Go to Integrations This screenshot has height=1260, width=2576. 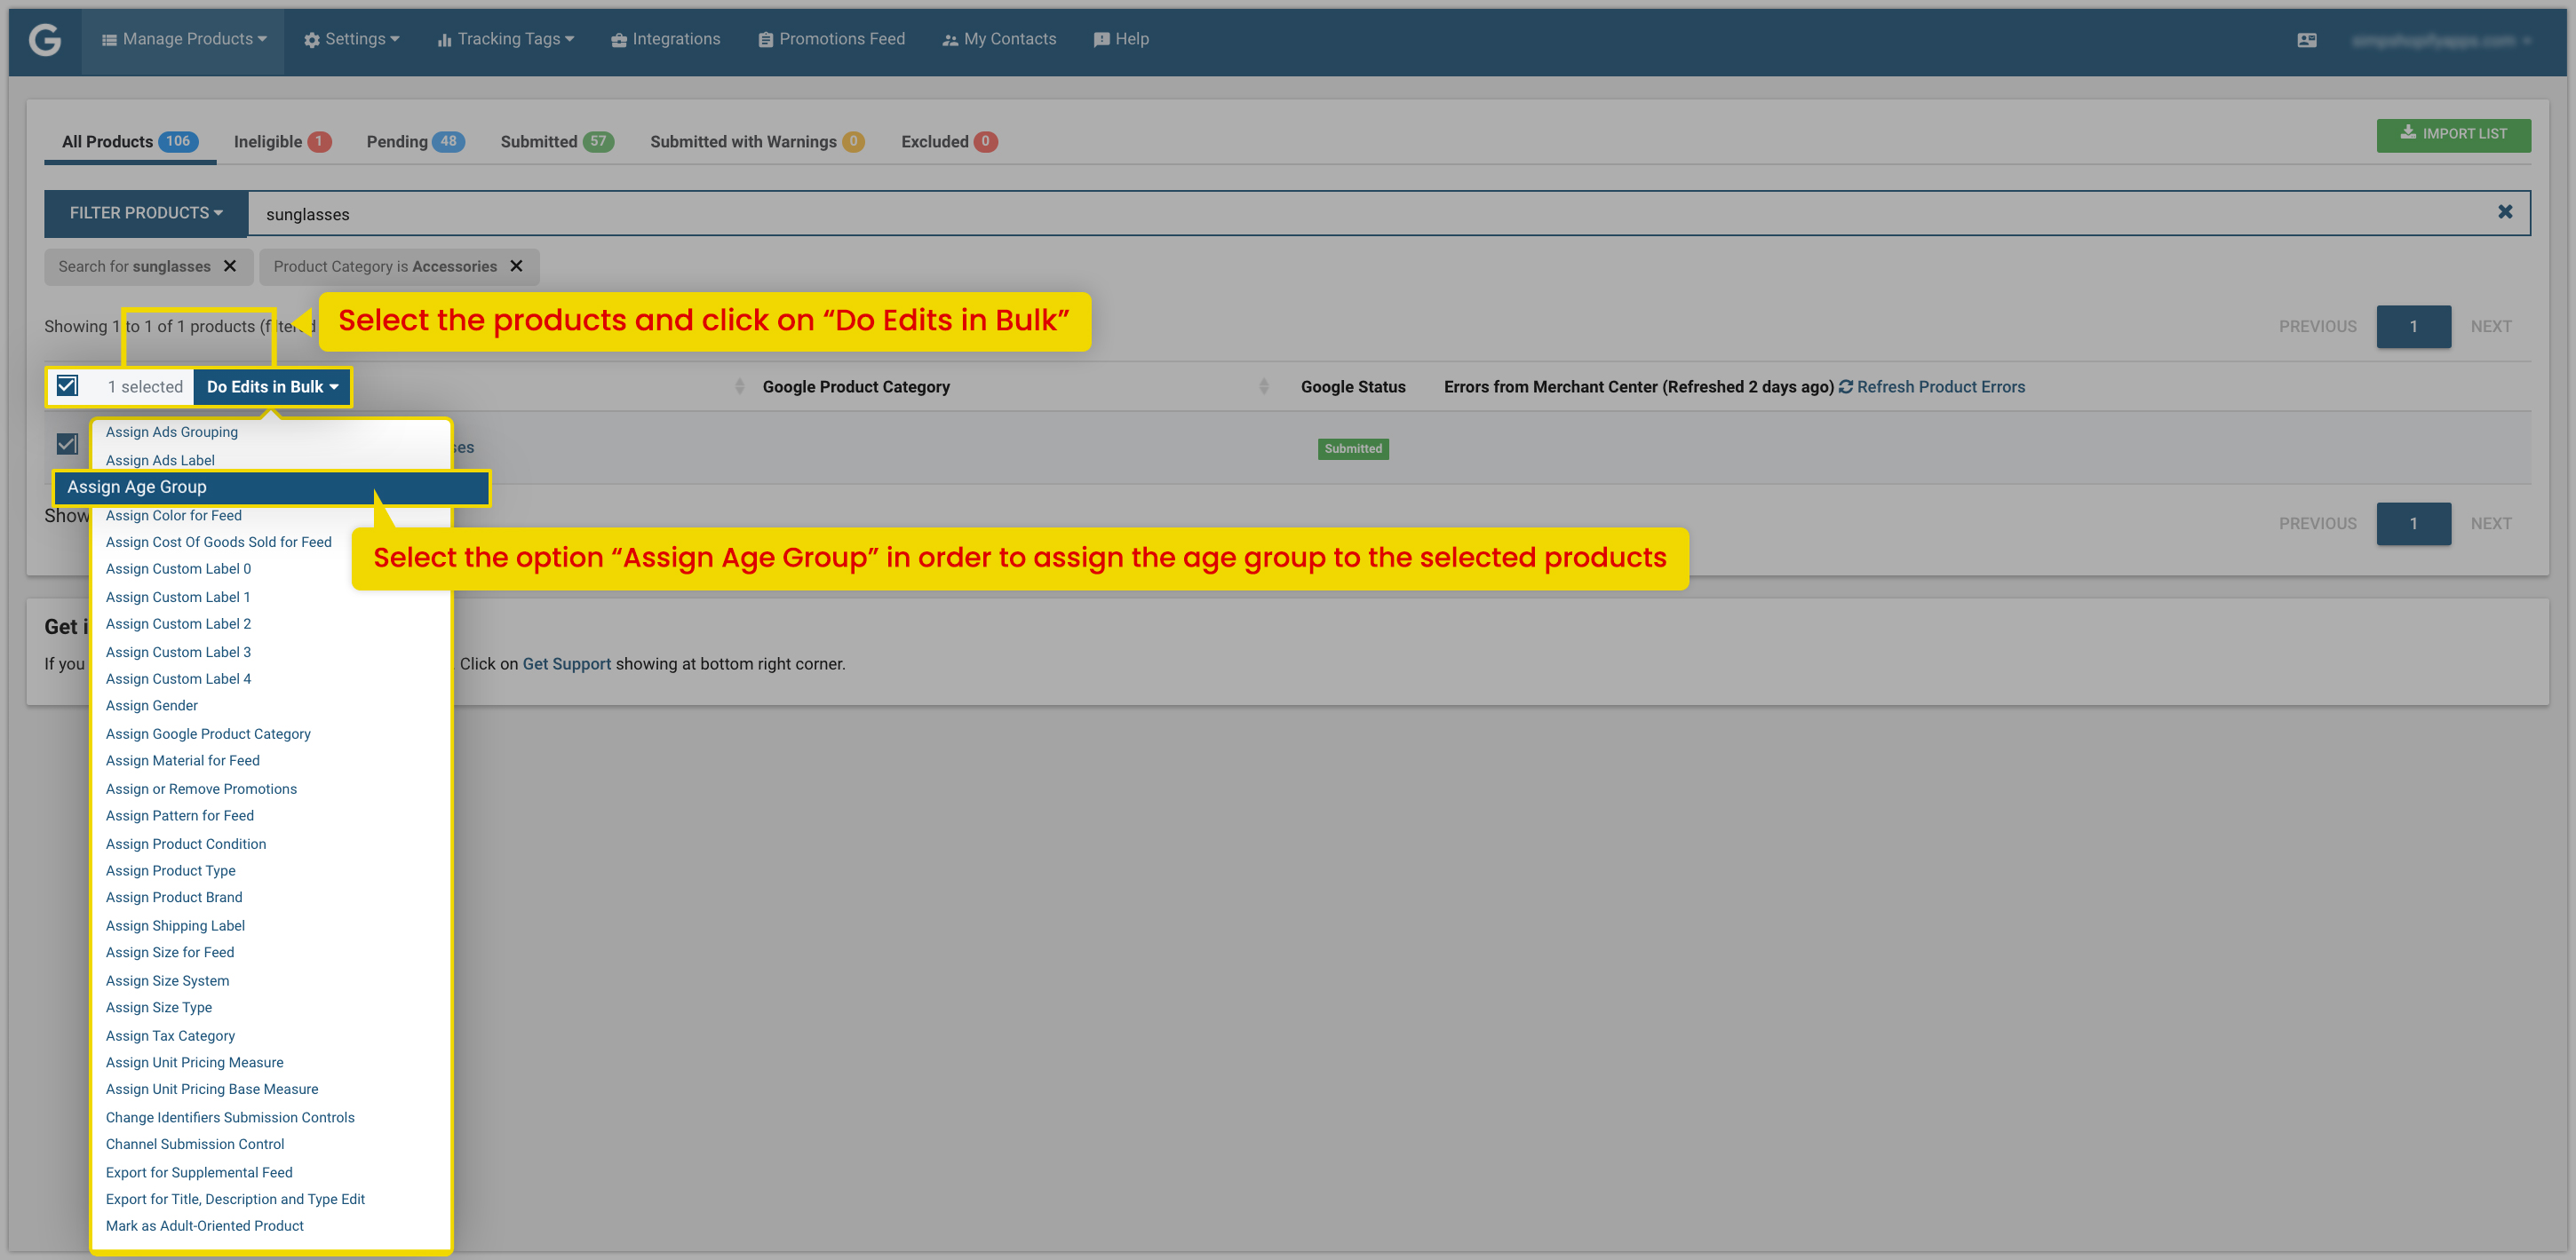(x=665, y=39)
